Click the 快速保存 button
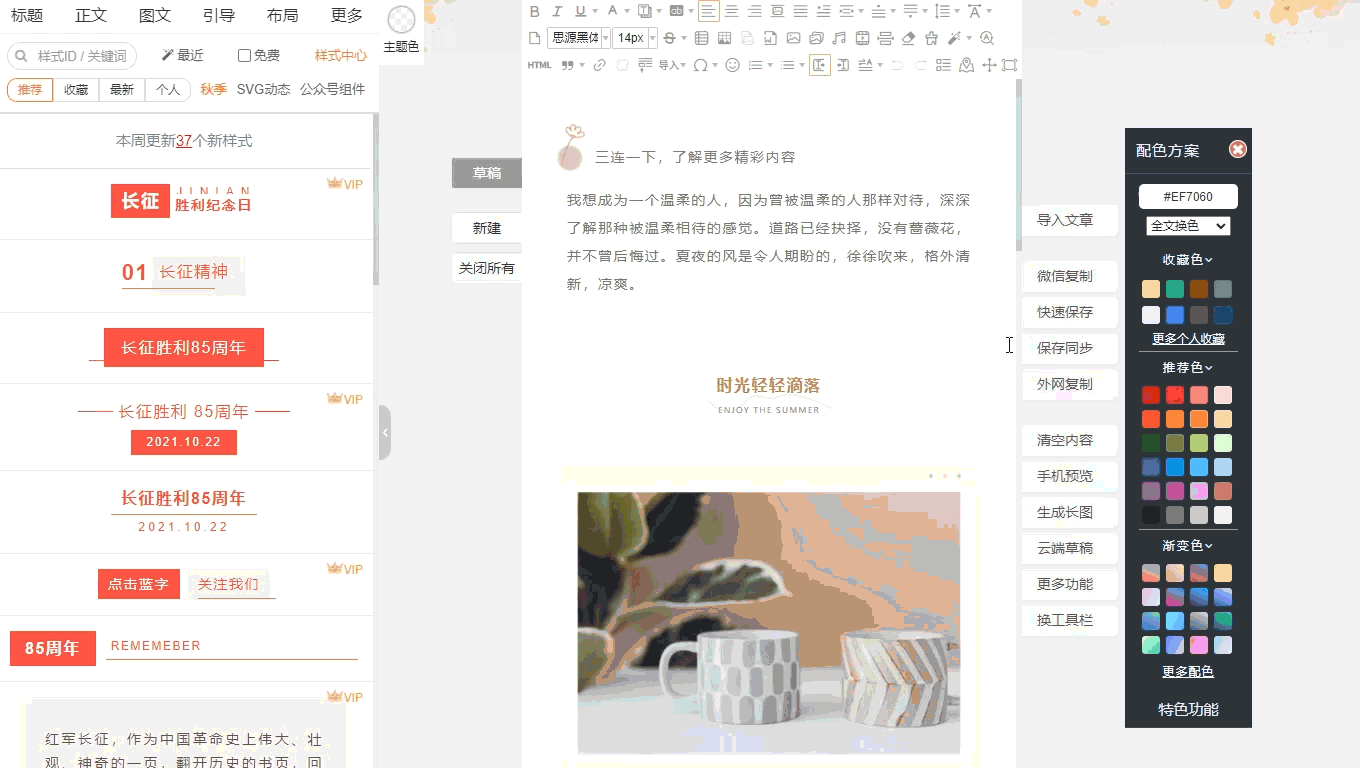 click(1069, 312)
